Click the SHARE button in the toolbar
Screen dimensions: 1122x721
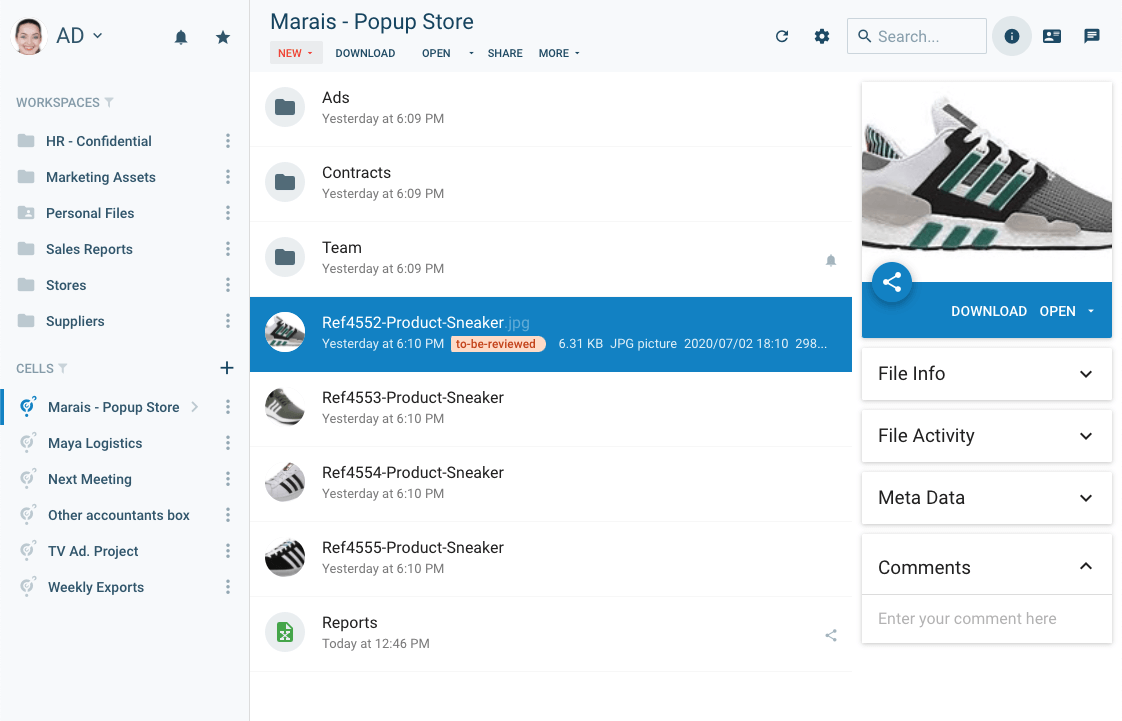pos(505,53)
